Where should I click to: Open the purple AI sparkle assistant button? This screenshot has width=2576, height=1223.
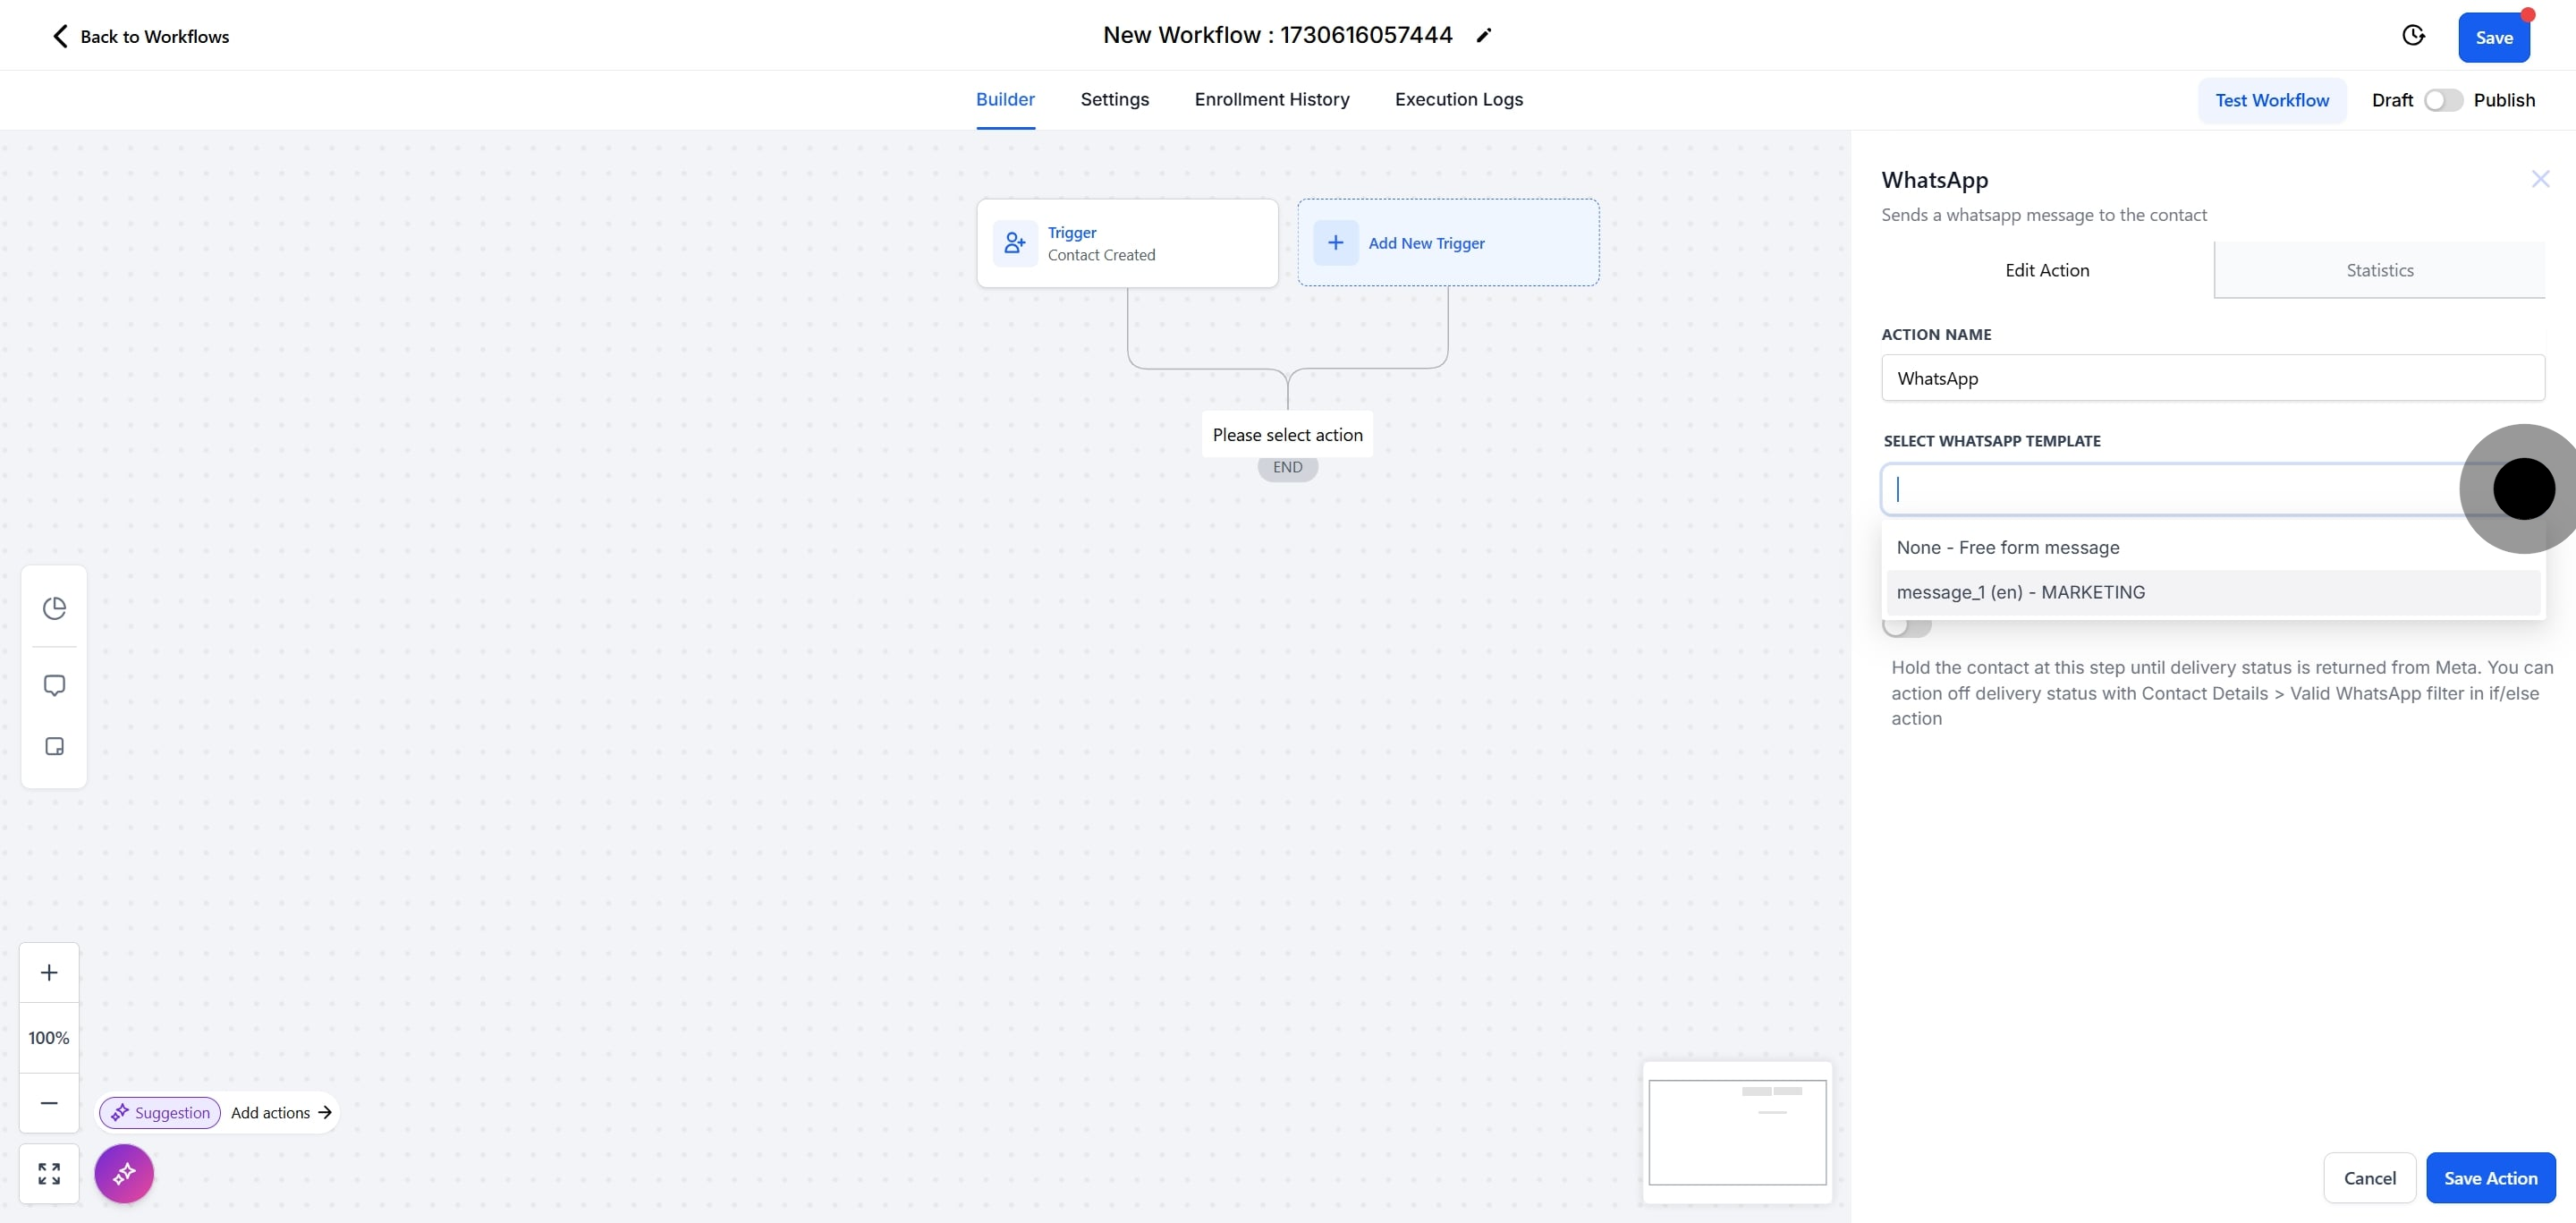pyautogui.click(x=124, y=1173)
